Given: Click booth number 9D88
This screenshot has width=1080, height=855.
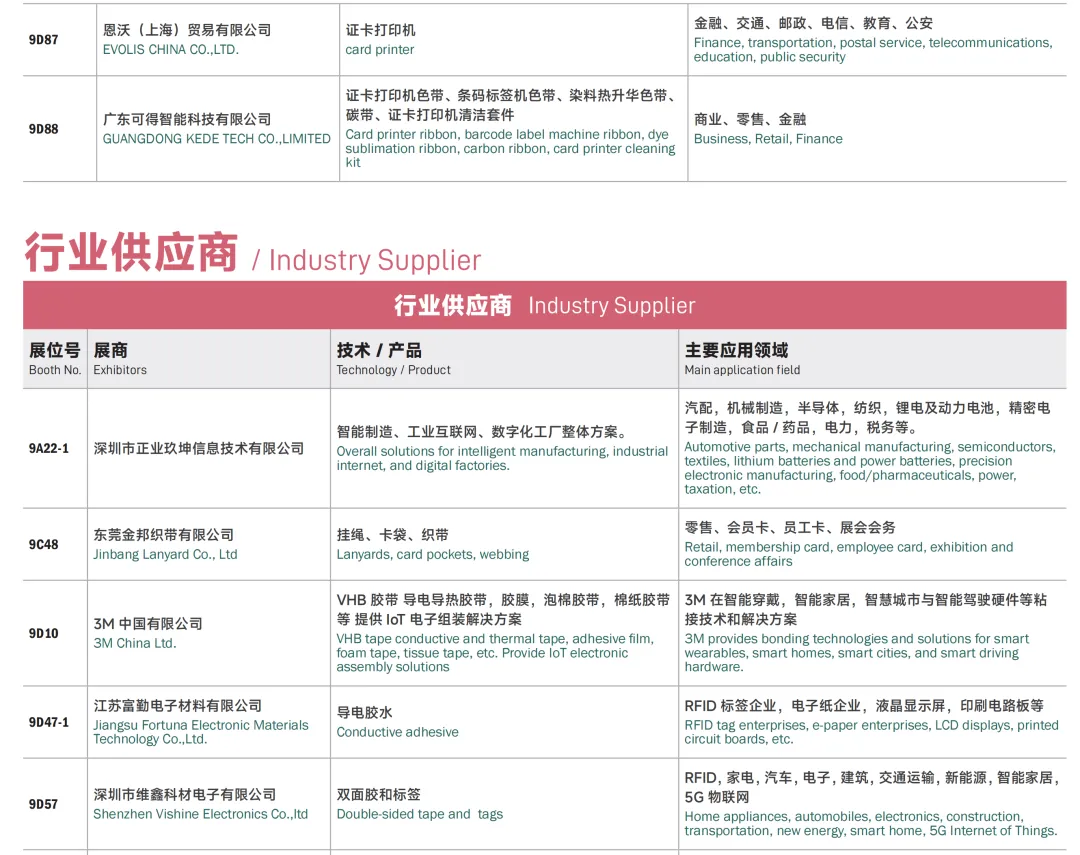Looking at the screenshot, I should click(43, 129).
